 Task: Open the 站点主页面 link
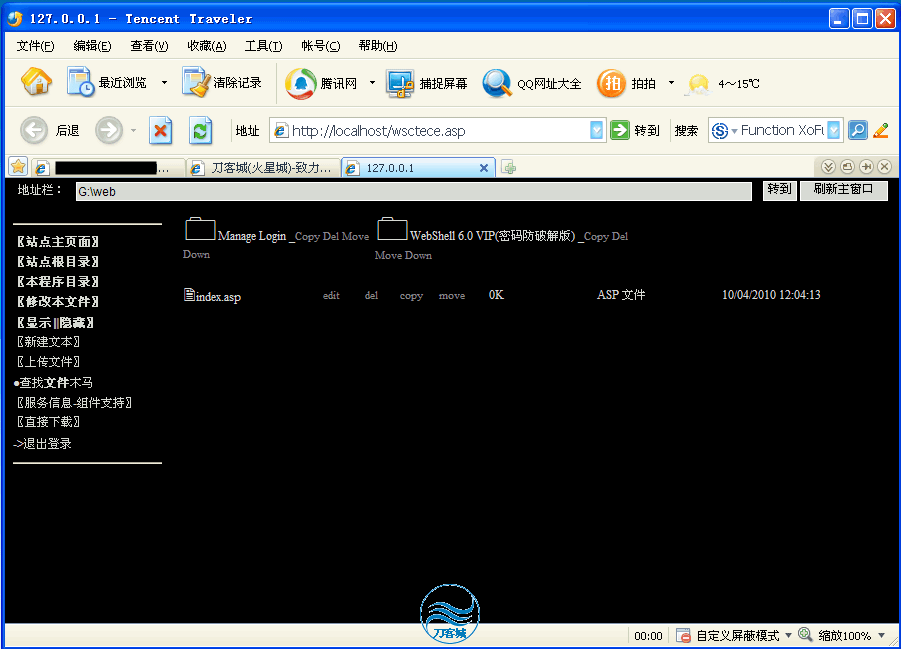coord(58,241)
